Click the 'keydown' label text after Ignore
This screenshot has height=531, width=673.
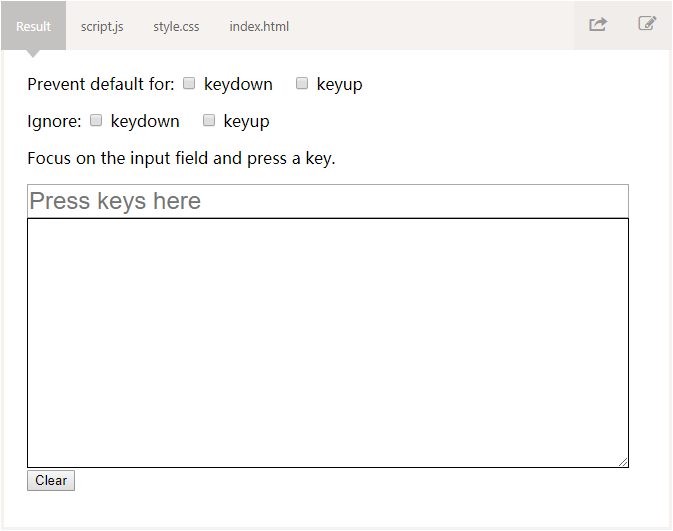point(145,121)
